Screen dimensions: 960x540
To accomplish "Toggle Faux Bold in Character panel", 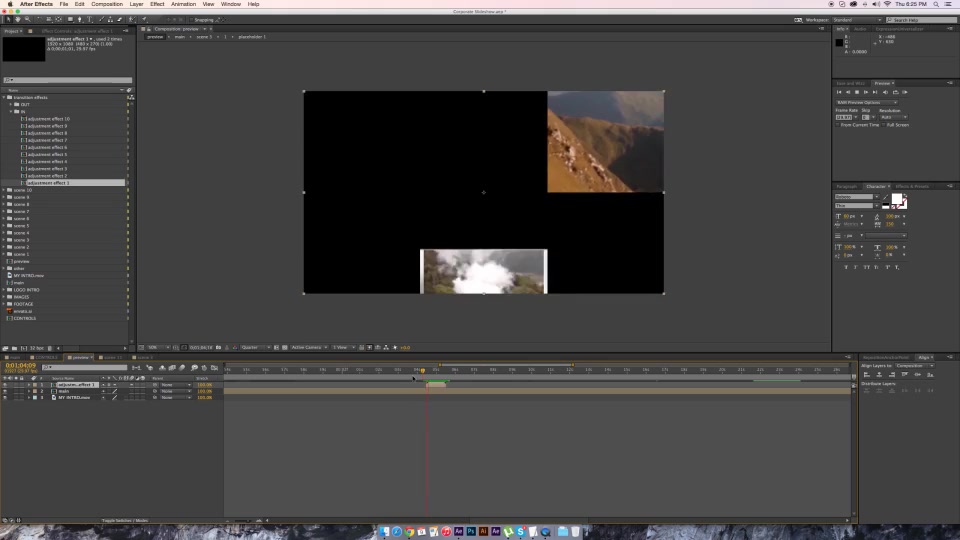I will pyautogui.click(x=846, y=267).
